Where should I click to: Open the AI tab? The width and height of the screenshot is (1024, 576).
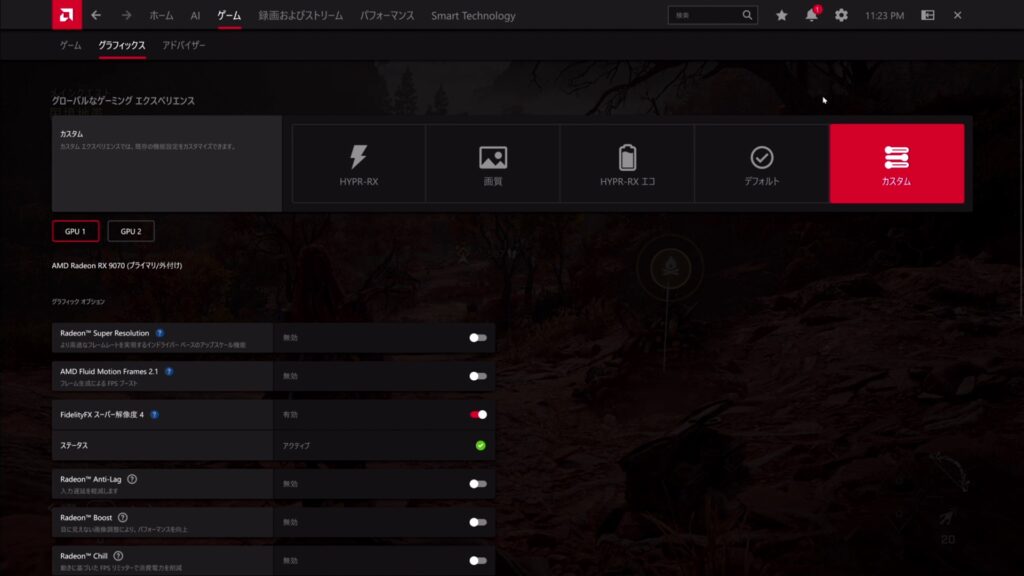point(195,16)
